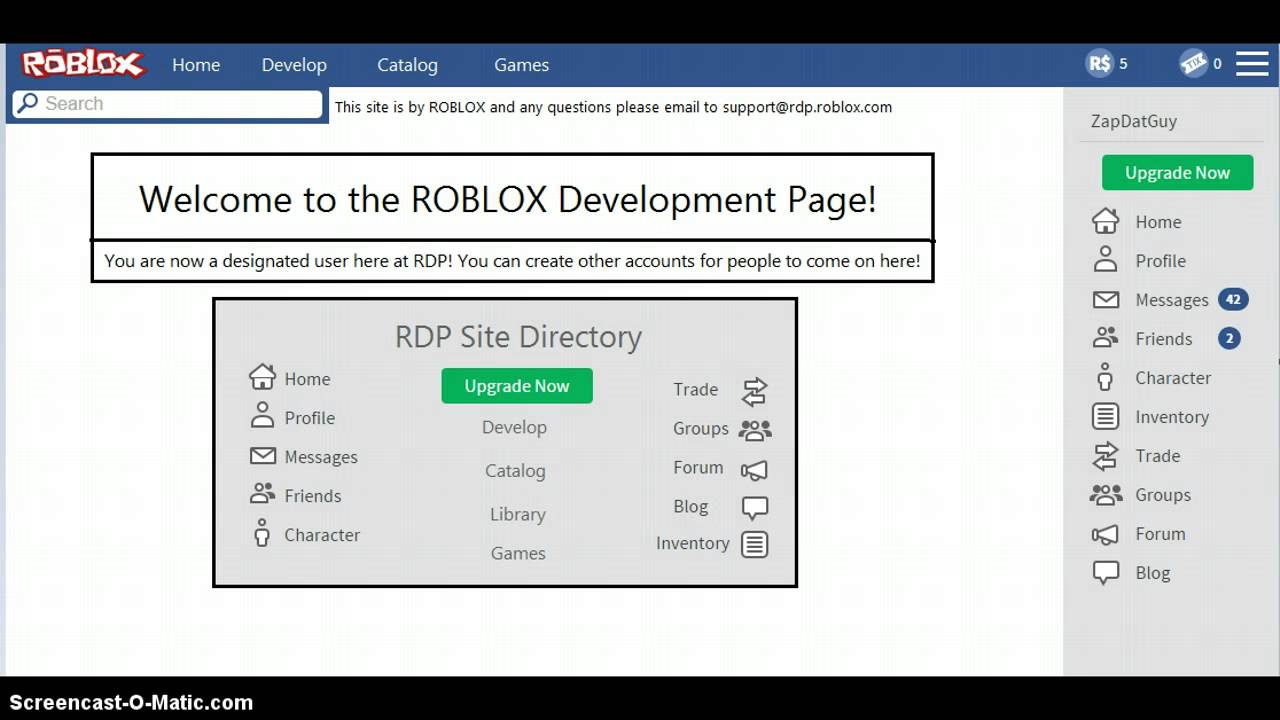
Task: Open the Robux balance icon
Action: pos(1099,64)
